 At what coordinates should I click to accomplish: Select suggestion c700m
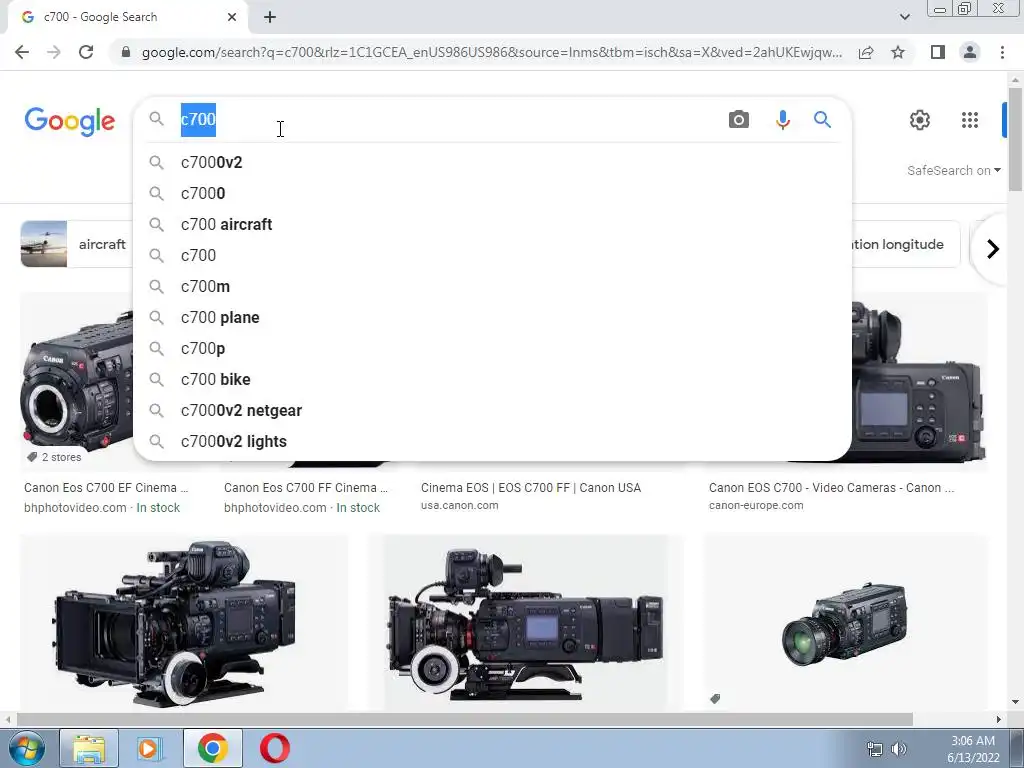click(x=492, y=287)
